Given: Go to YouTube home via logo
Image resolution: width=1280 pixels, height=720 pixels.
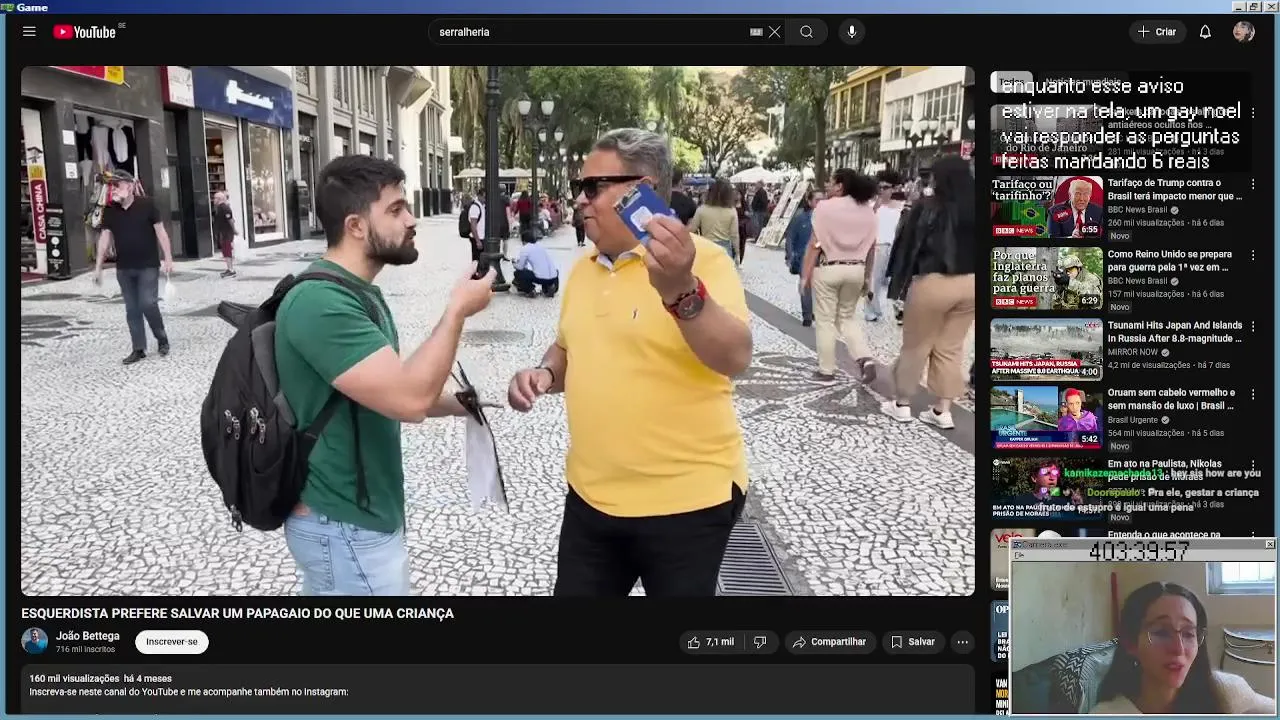Looking at the screenshot, I should click(x=85, y=32).
